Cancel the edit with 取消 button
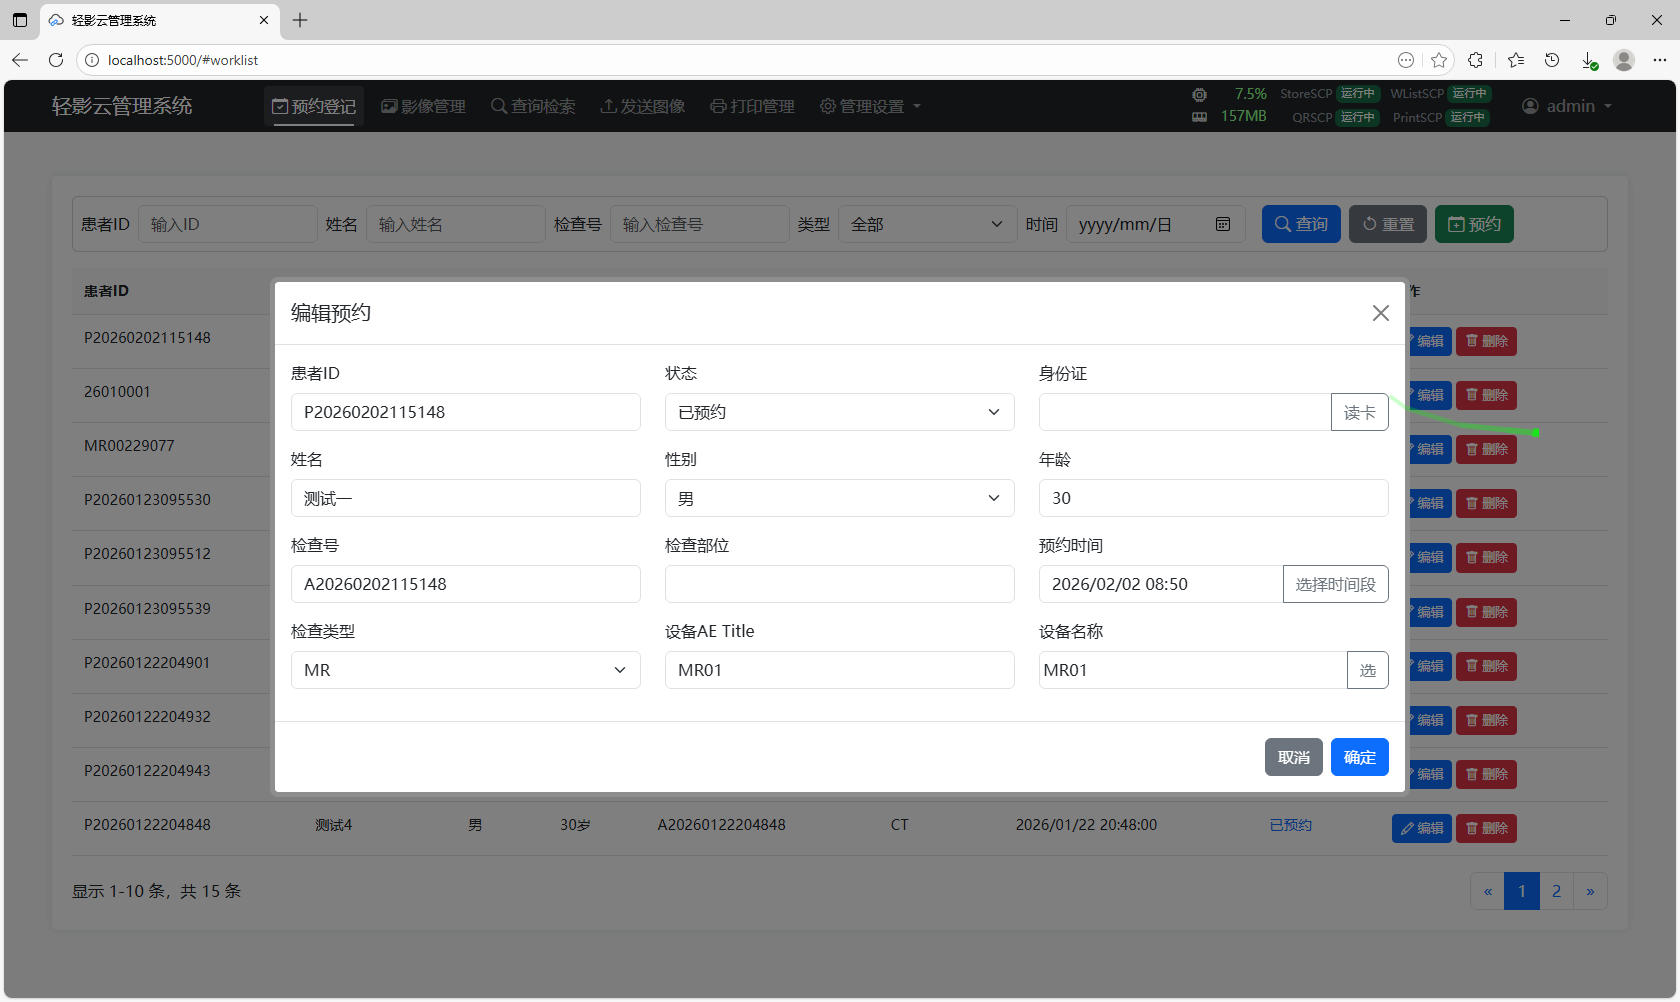 pyautogui.click(x=1293, y=757)
